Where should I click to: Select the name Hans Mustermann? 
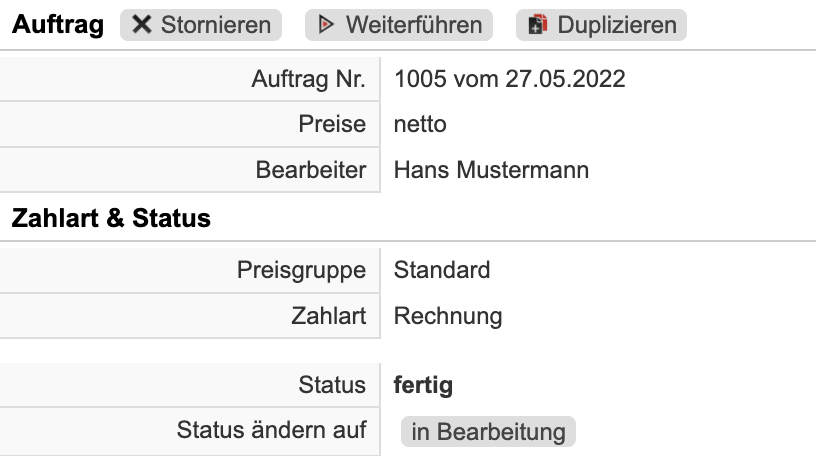coord(491,170)
